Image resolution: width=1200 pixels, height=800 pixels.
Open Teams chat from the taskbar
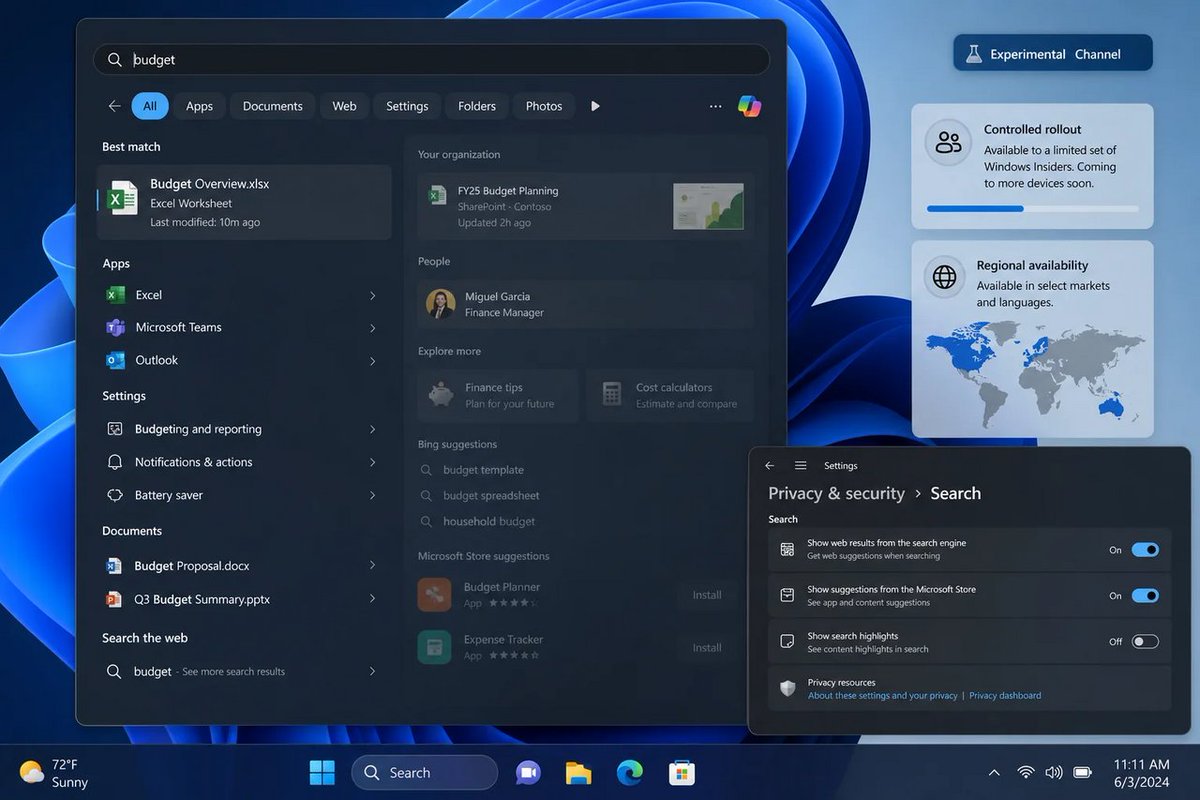click(x=527, y=772)
